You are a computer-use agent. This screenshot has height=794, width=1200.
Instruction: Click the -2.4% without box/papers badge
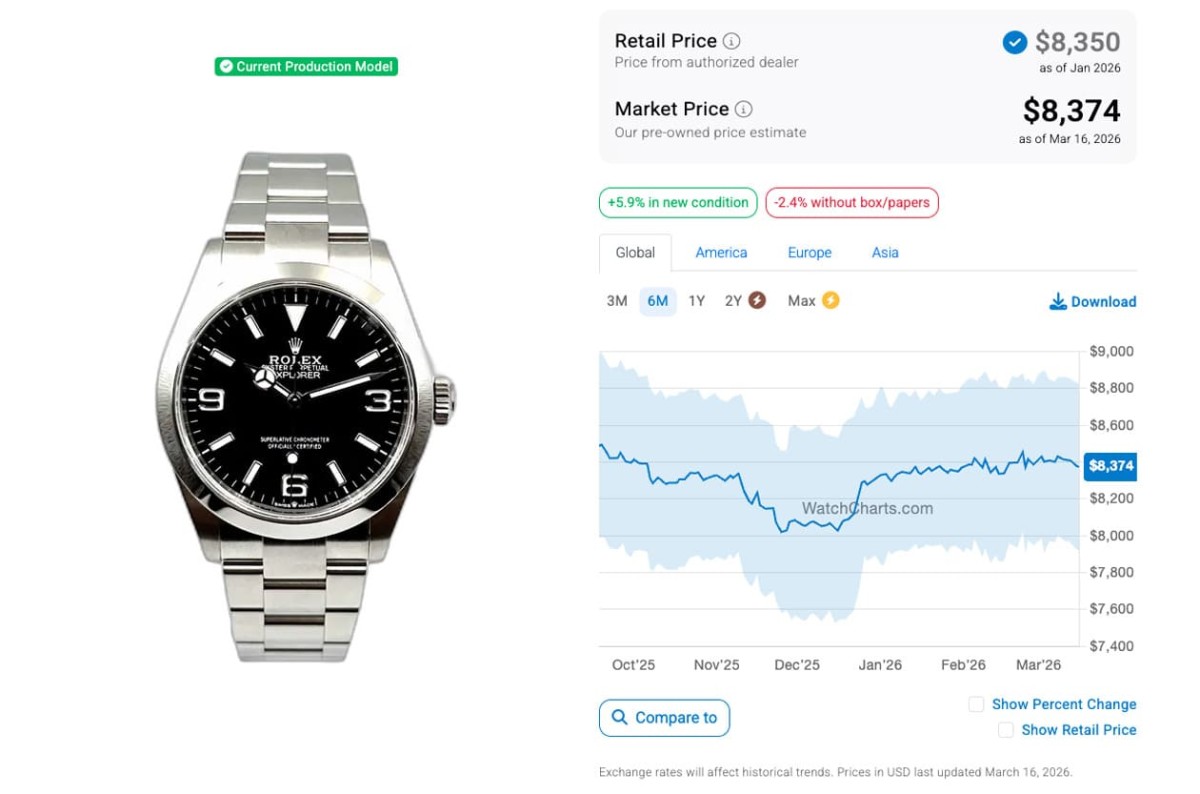coord(852,202)
